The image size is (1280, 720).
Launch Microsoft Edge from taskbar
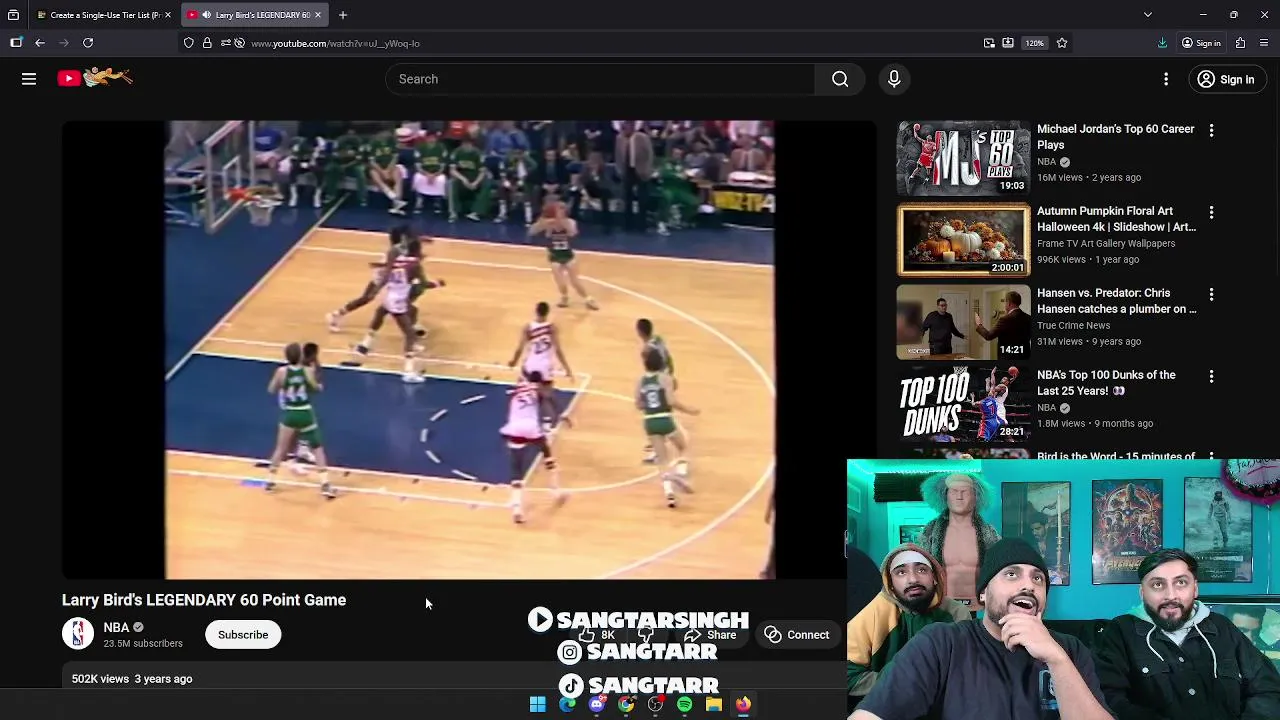567,705
